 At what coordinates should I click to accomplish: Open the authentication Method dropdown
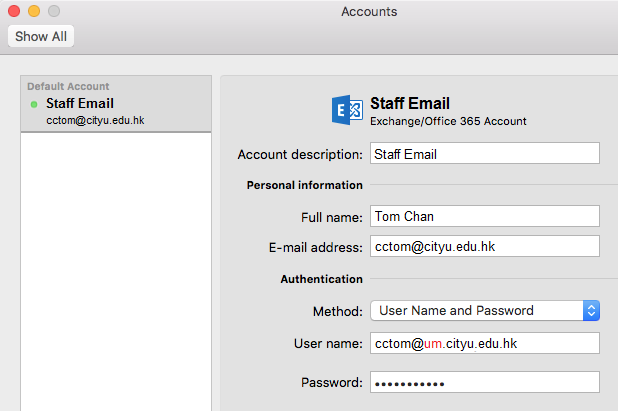click(475, 310)
